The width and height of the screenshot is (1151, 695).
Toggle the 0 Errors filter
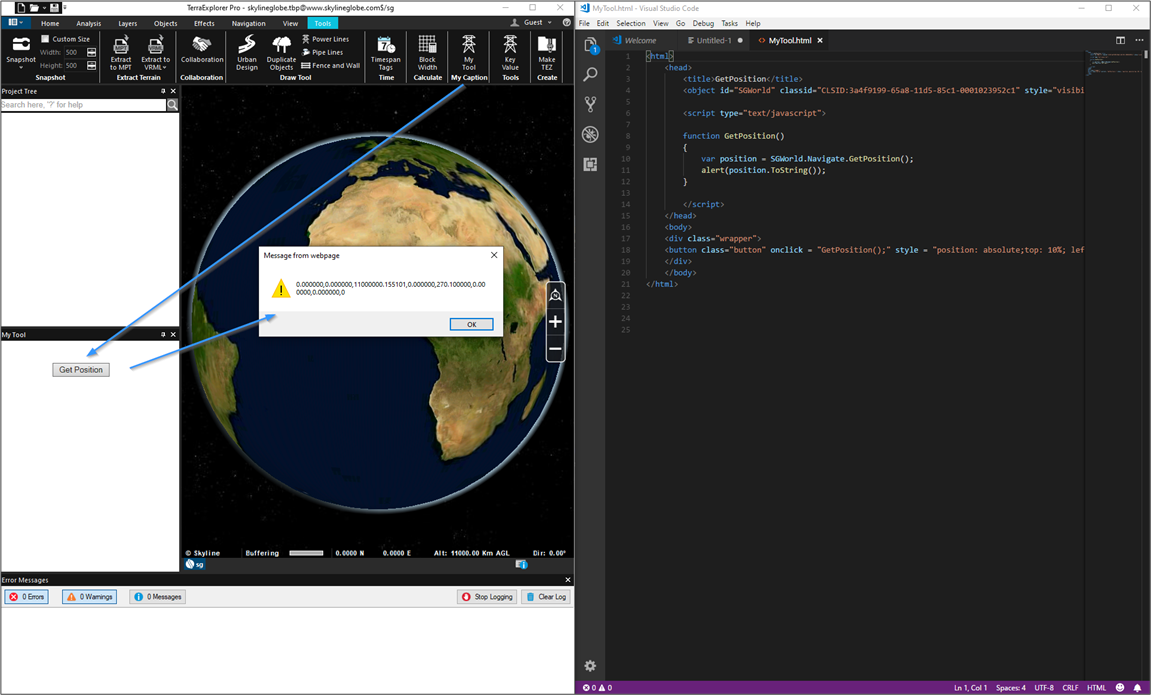[26, 597]
